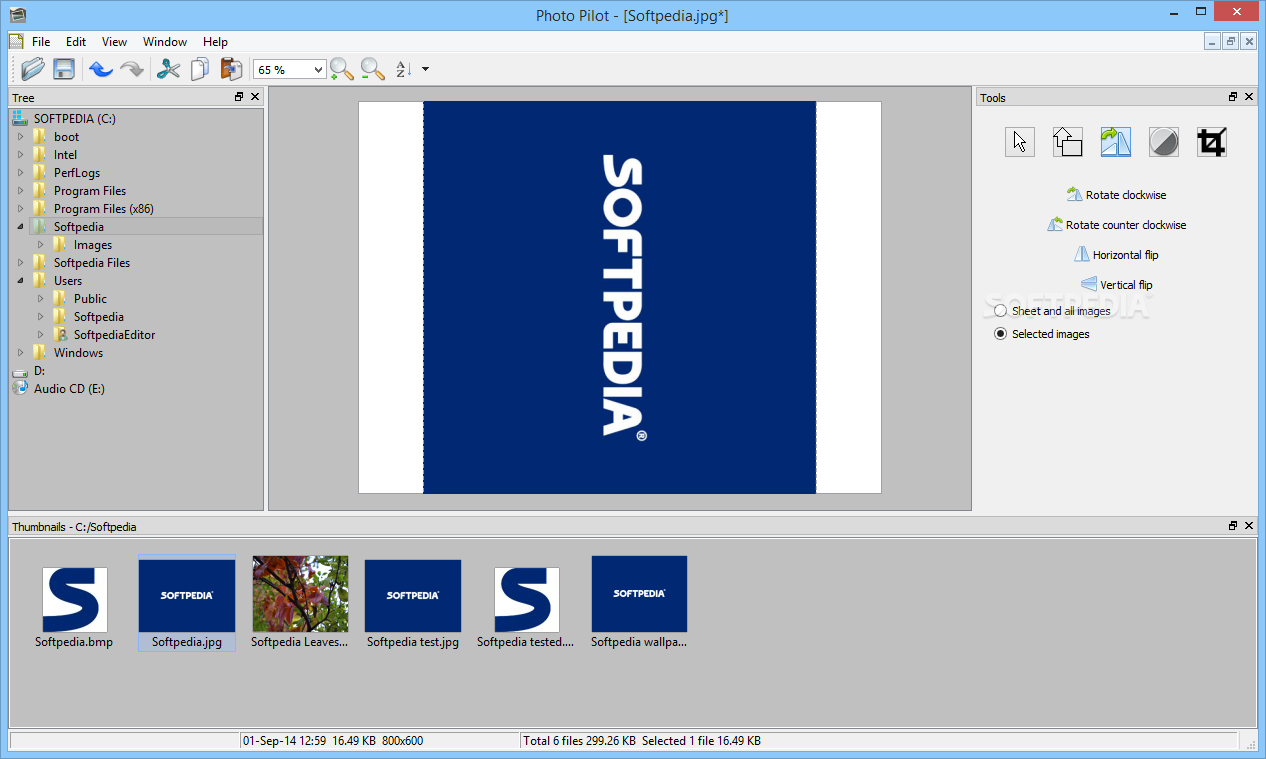Image resolution: width=1266 pixels, height=759 pixels.
Task: Expand the PerfLogs folder
Action: 20,173
